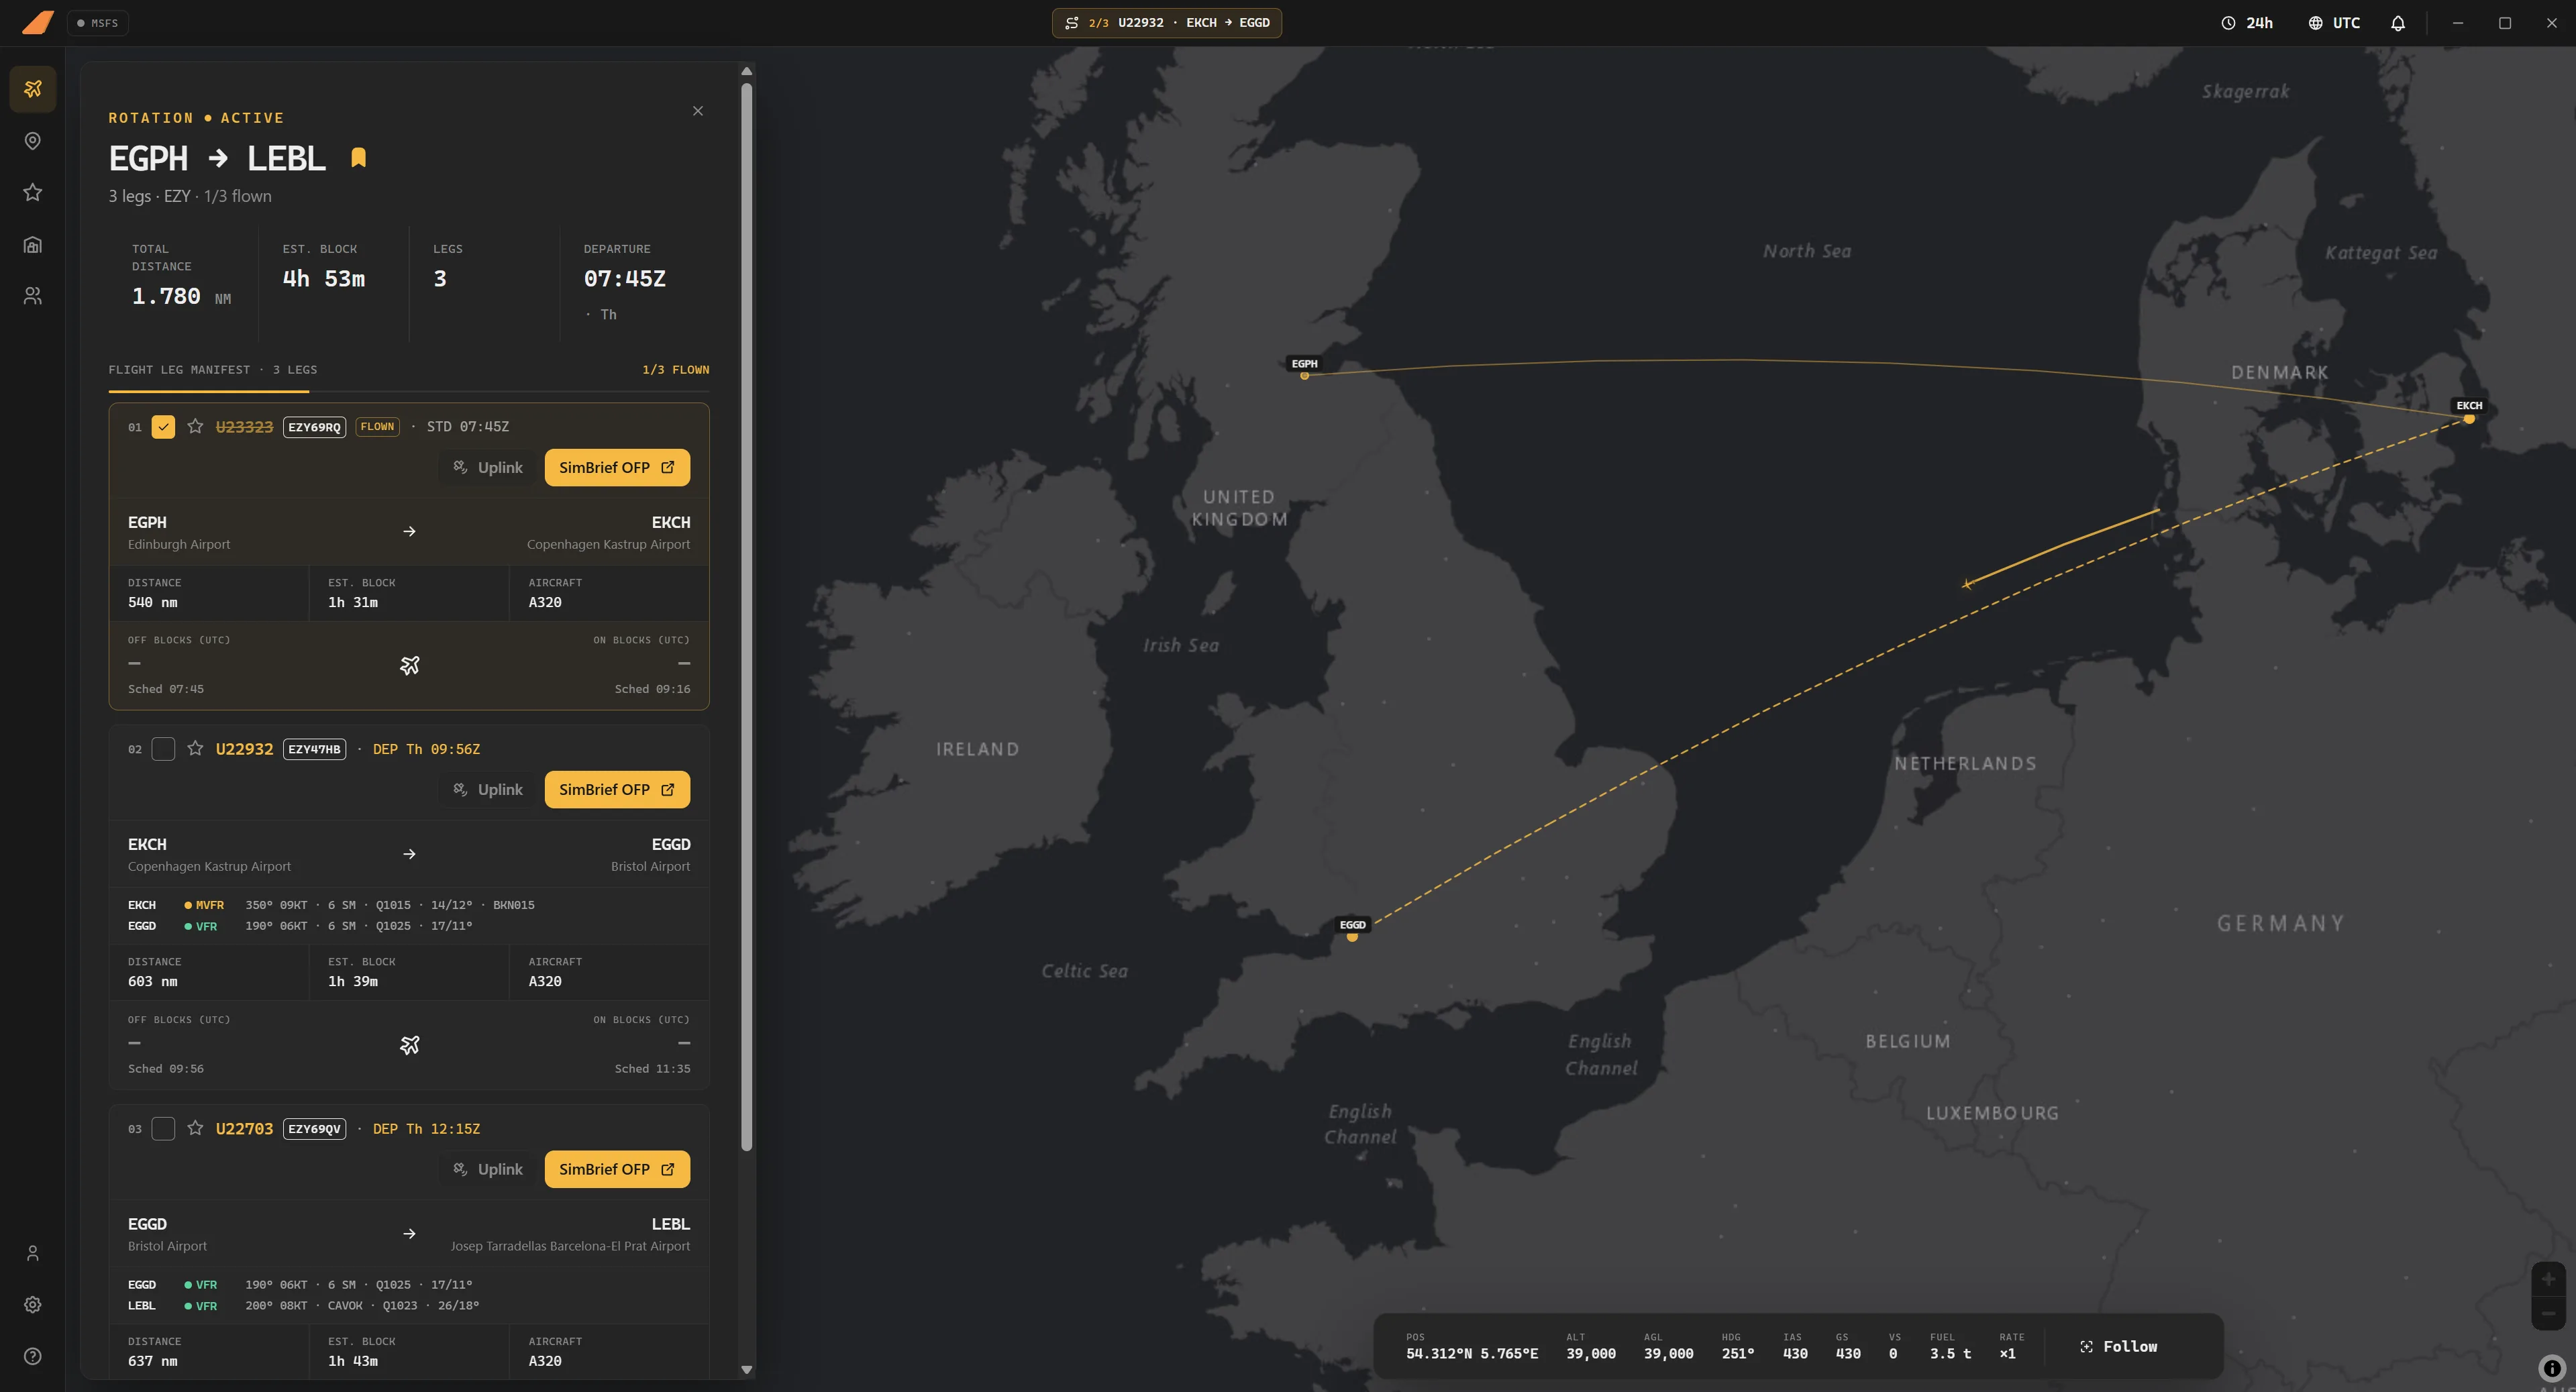Open the hangar building sidebar icon
The height and width of the screenshot is (1392, 2576).
click(33, 244)
